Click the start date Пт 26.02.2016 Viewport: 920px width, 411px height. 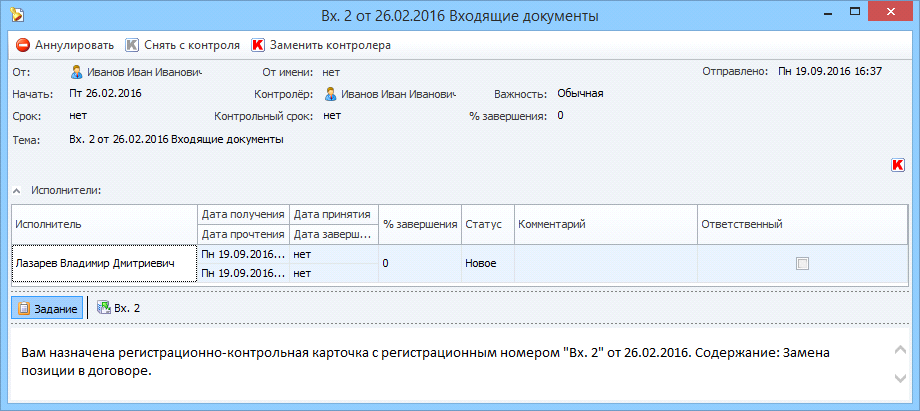click(106, 93)
